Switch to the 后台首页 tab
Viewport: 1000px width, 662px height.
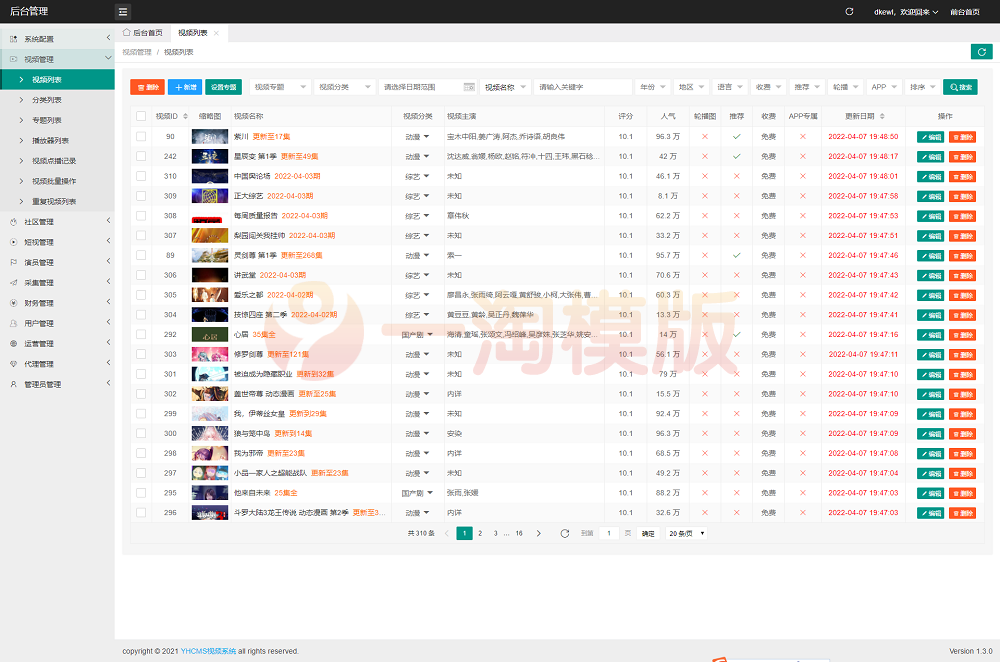click(142, 33)
